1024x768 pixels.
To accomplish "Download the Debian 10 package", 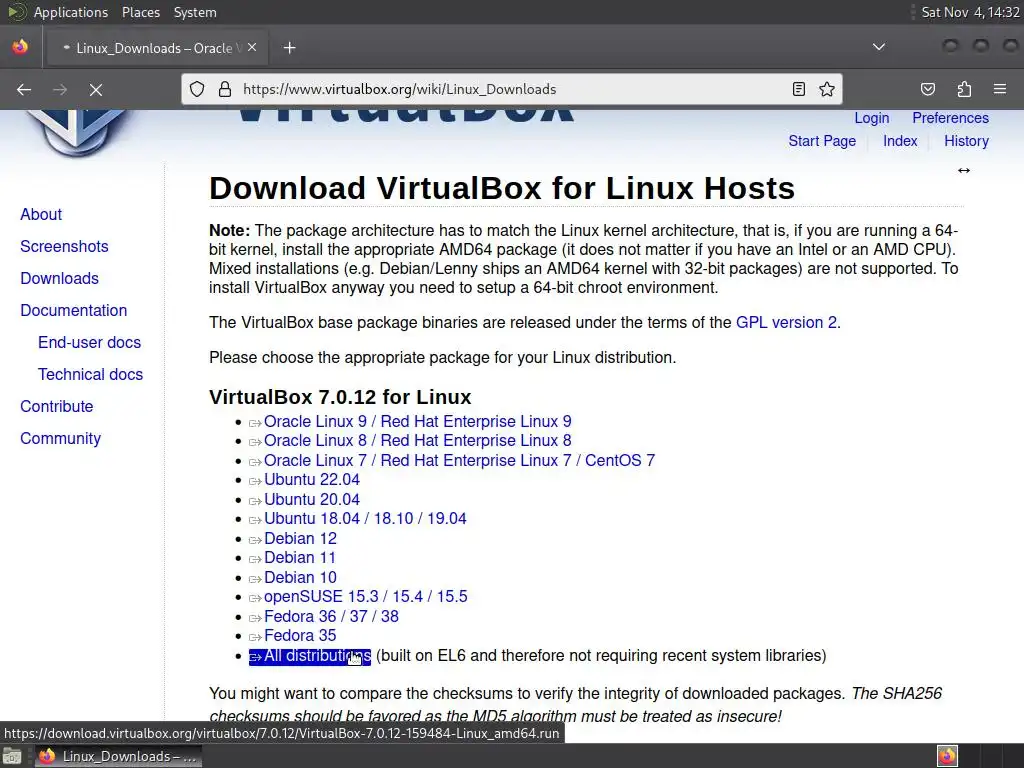I will coord(300,577).
